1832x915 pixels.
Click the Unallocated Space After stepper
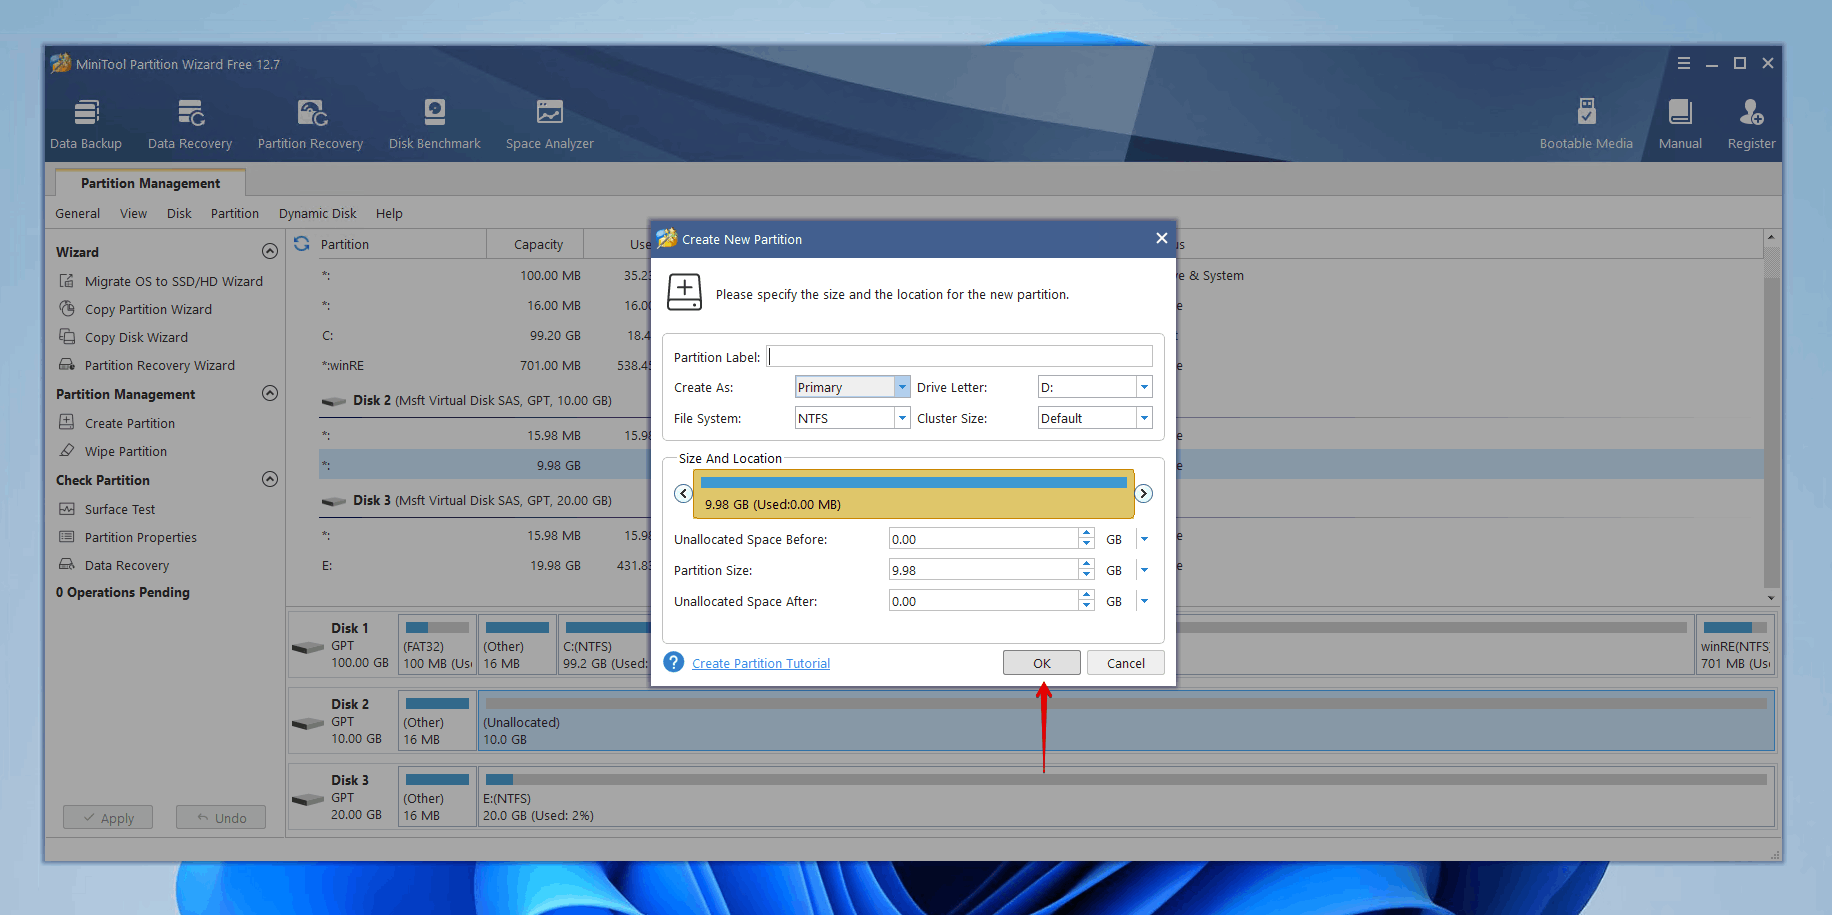point(1087,601)
